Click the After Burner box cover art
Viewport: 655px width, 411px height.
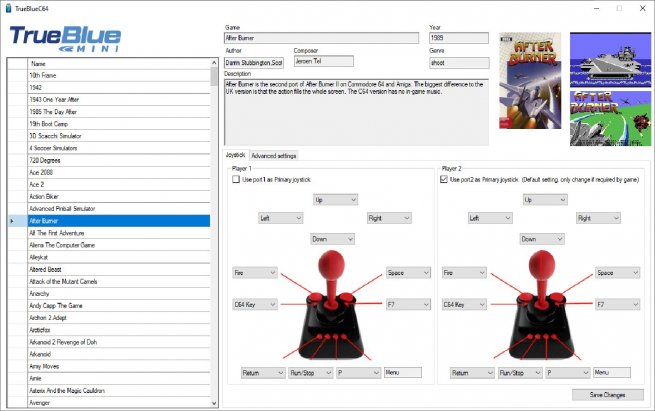[x=530, y=81]
